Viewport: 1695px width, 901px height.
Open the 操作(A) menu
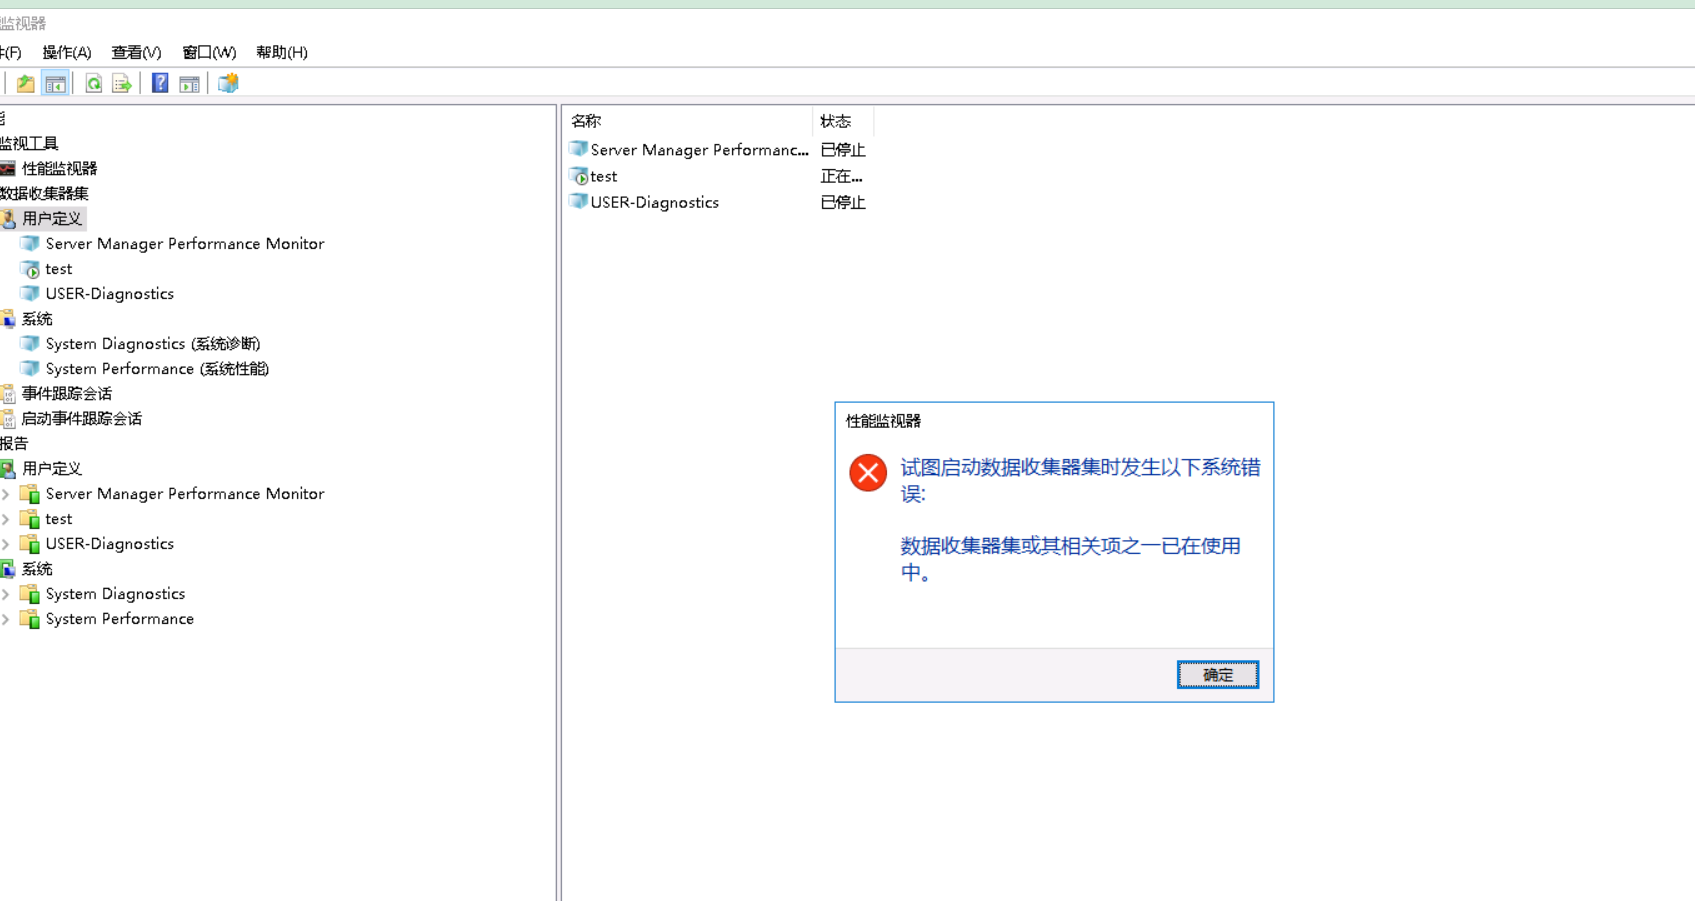(x=66, y=52)
